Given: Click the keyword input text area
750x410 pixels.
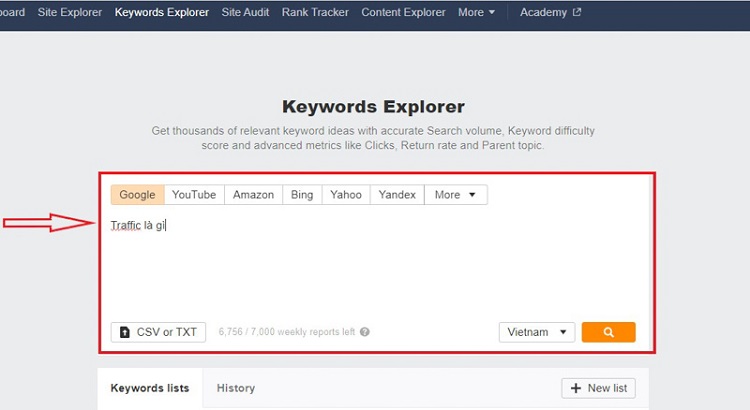Looking at the screenshot, I should click(x=375, y=263).
